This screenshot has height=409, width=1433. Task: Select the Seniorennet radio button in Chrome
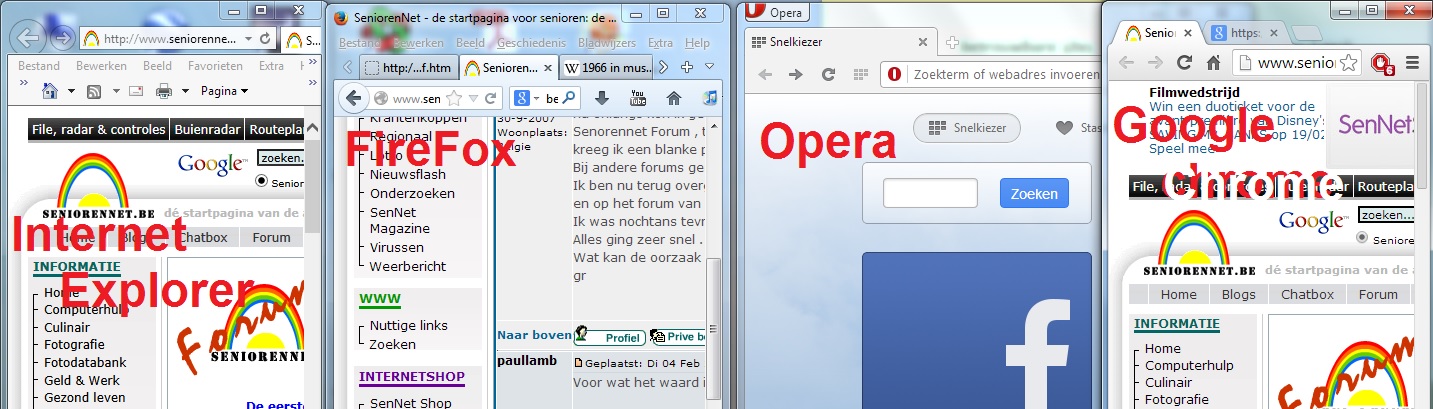click(x=1364, y=238)
